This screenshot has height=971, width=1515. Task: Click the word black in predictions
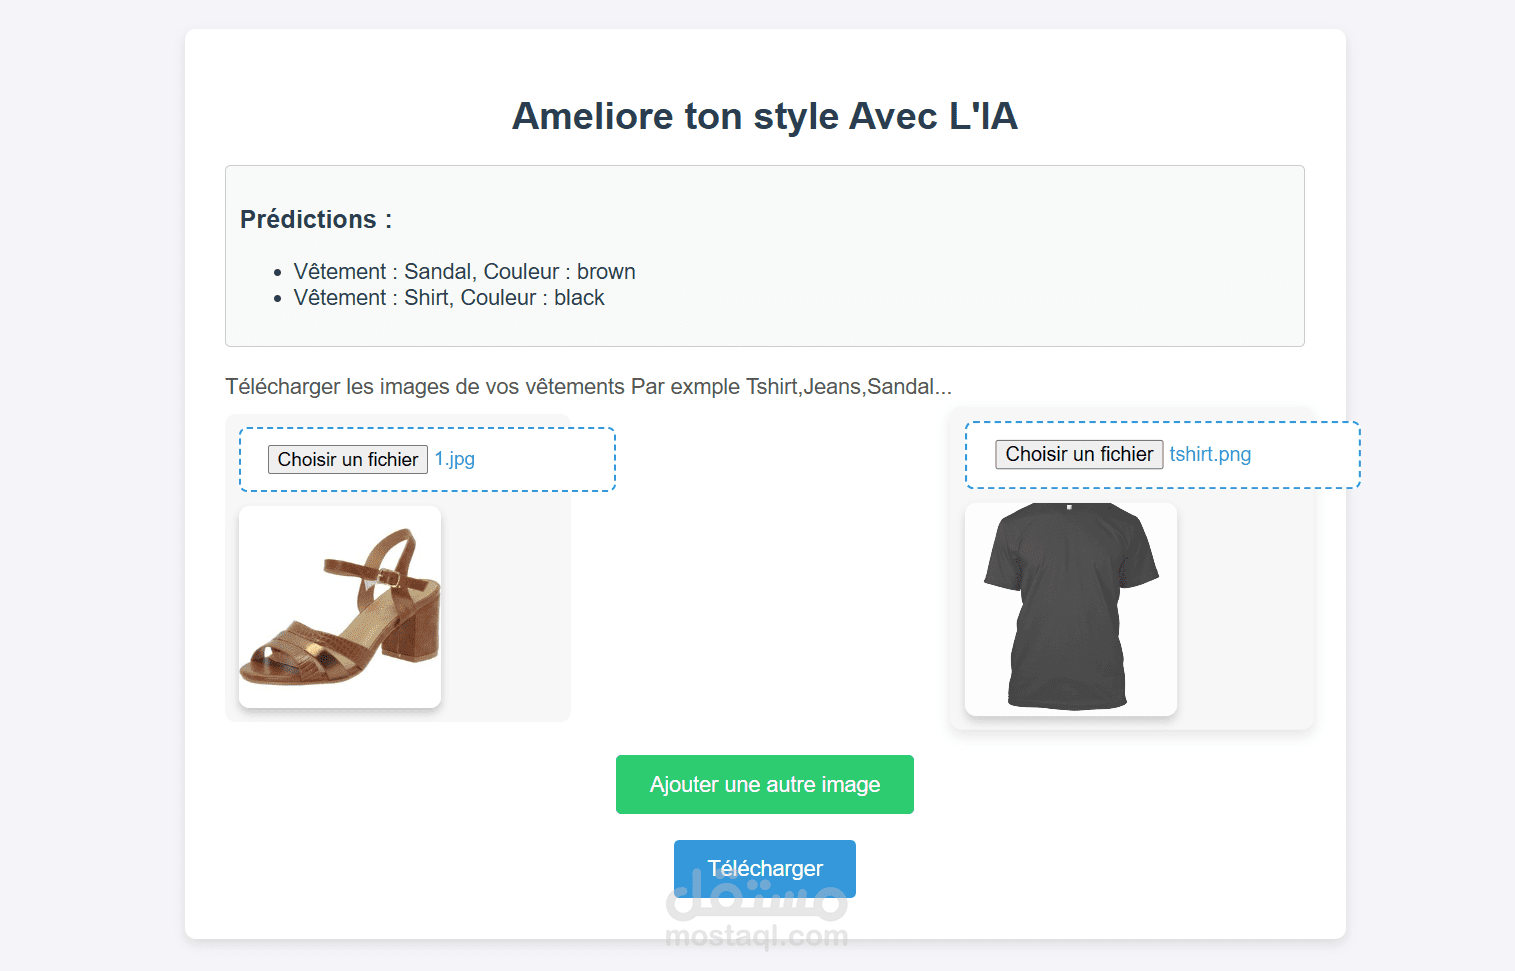[x=579, y=298]
